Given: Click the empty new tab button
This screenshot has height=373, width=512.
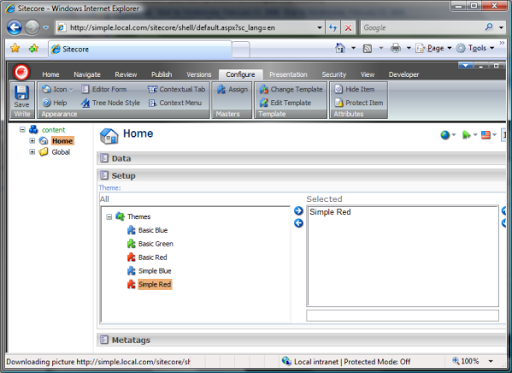Looking at the screenshot, I should click(x=240, y=49).
